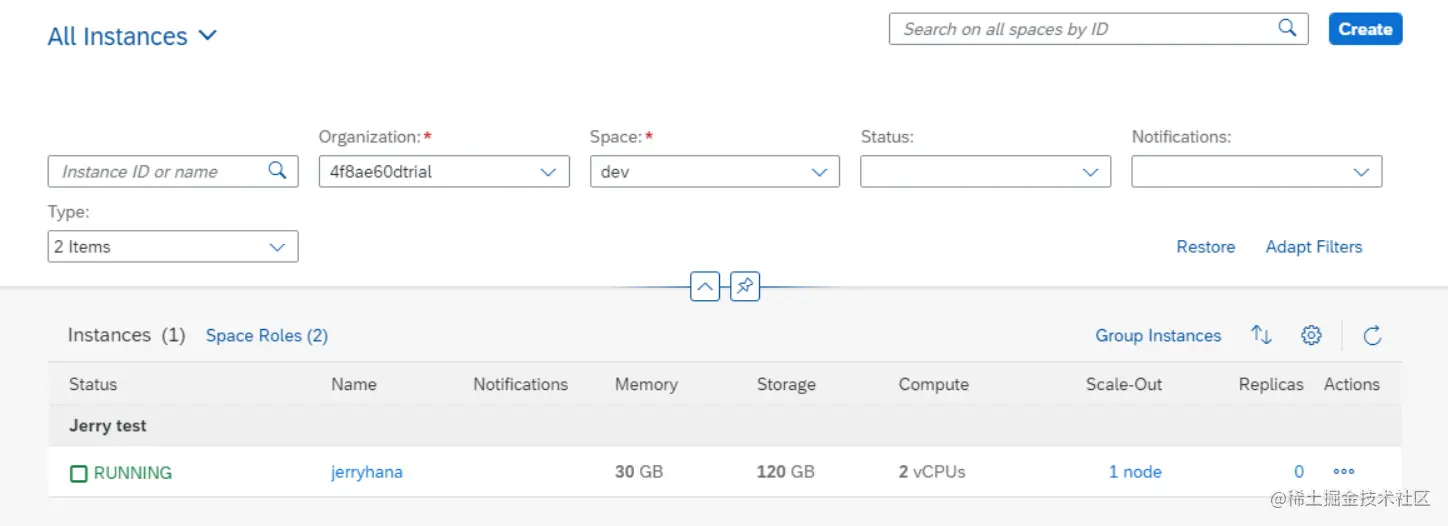1448x526 pixels.
Task: Collapse the filter header with arrow button
Action: pyautogui.click(x=705, y=288)
